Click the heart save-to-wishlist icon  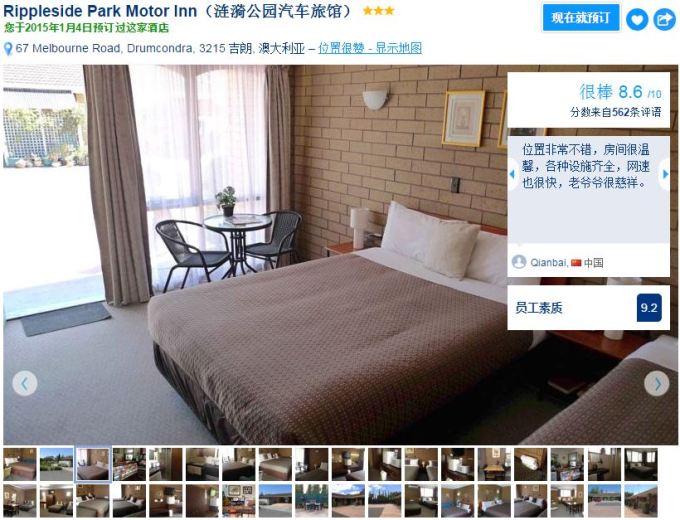coord(637,20)
